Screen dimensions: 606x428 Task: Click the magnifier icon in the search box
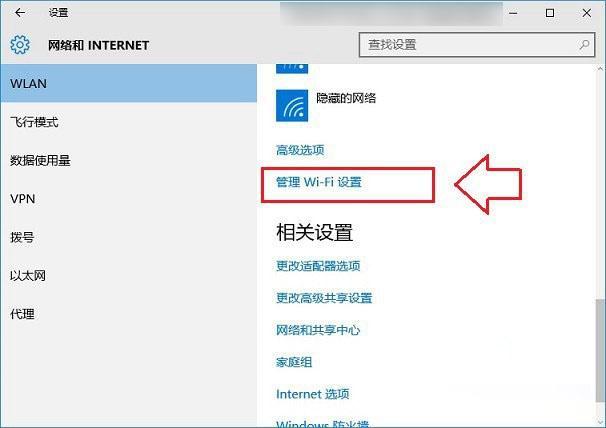(x=584, y=45)
